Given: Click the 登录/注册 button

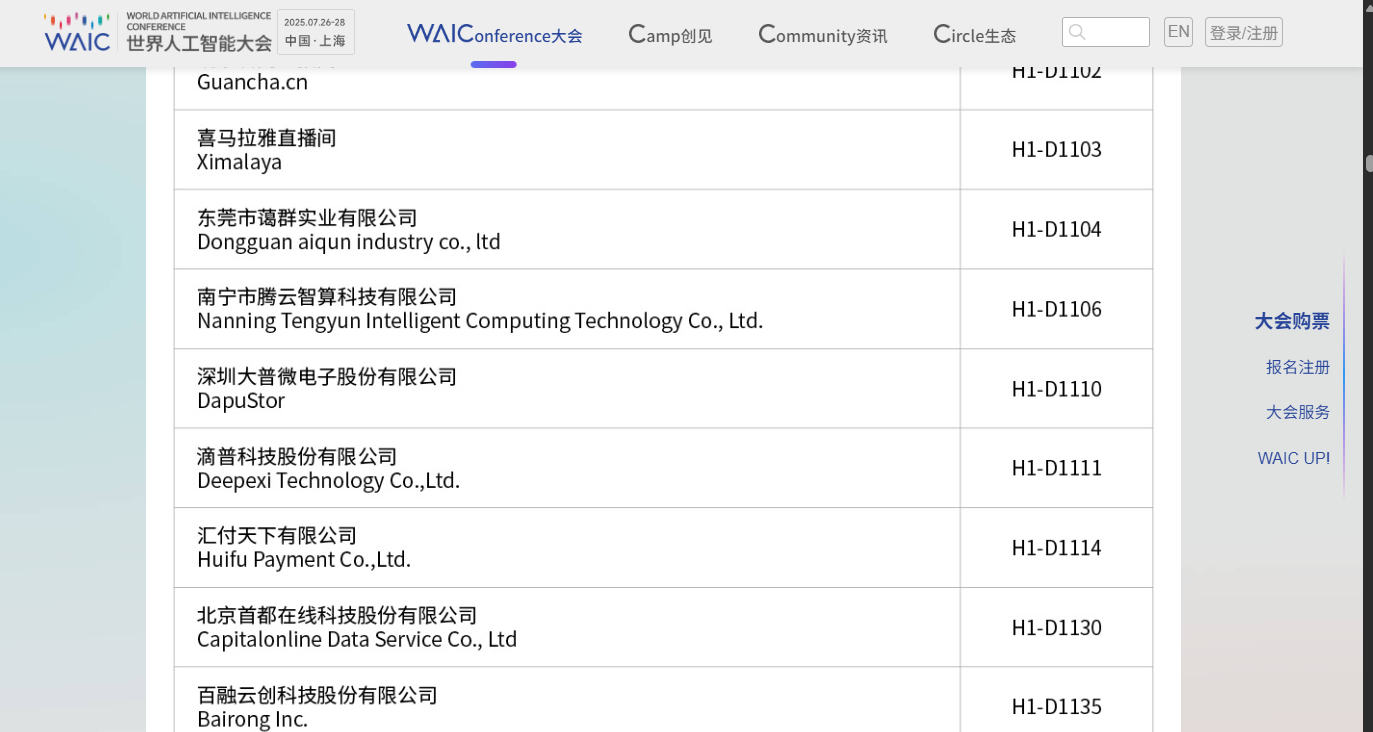Looking at the screenshot, I should tap(1244, 32).
